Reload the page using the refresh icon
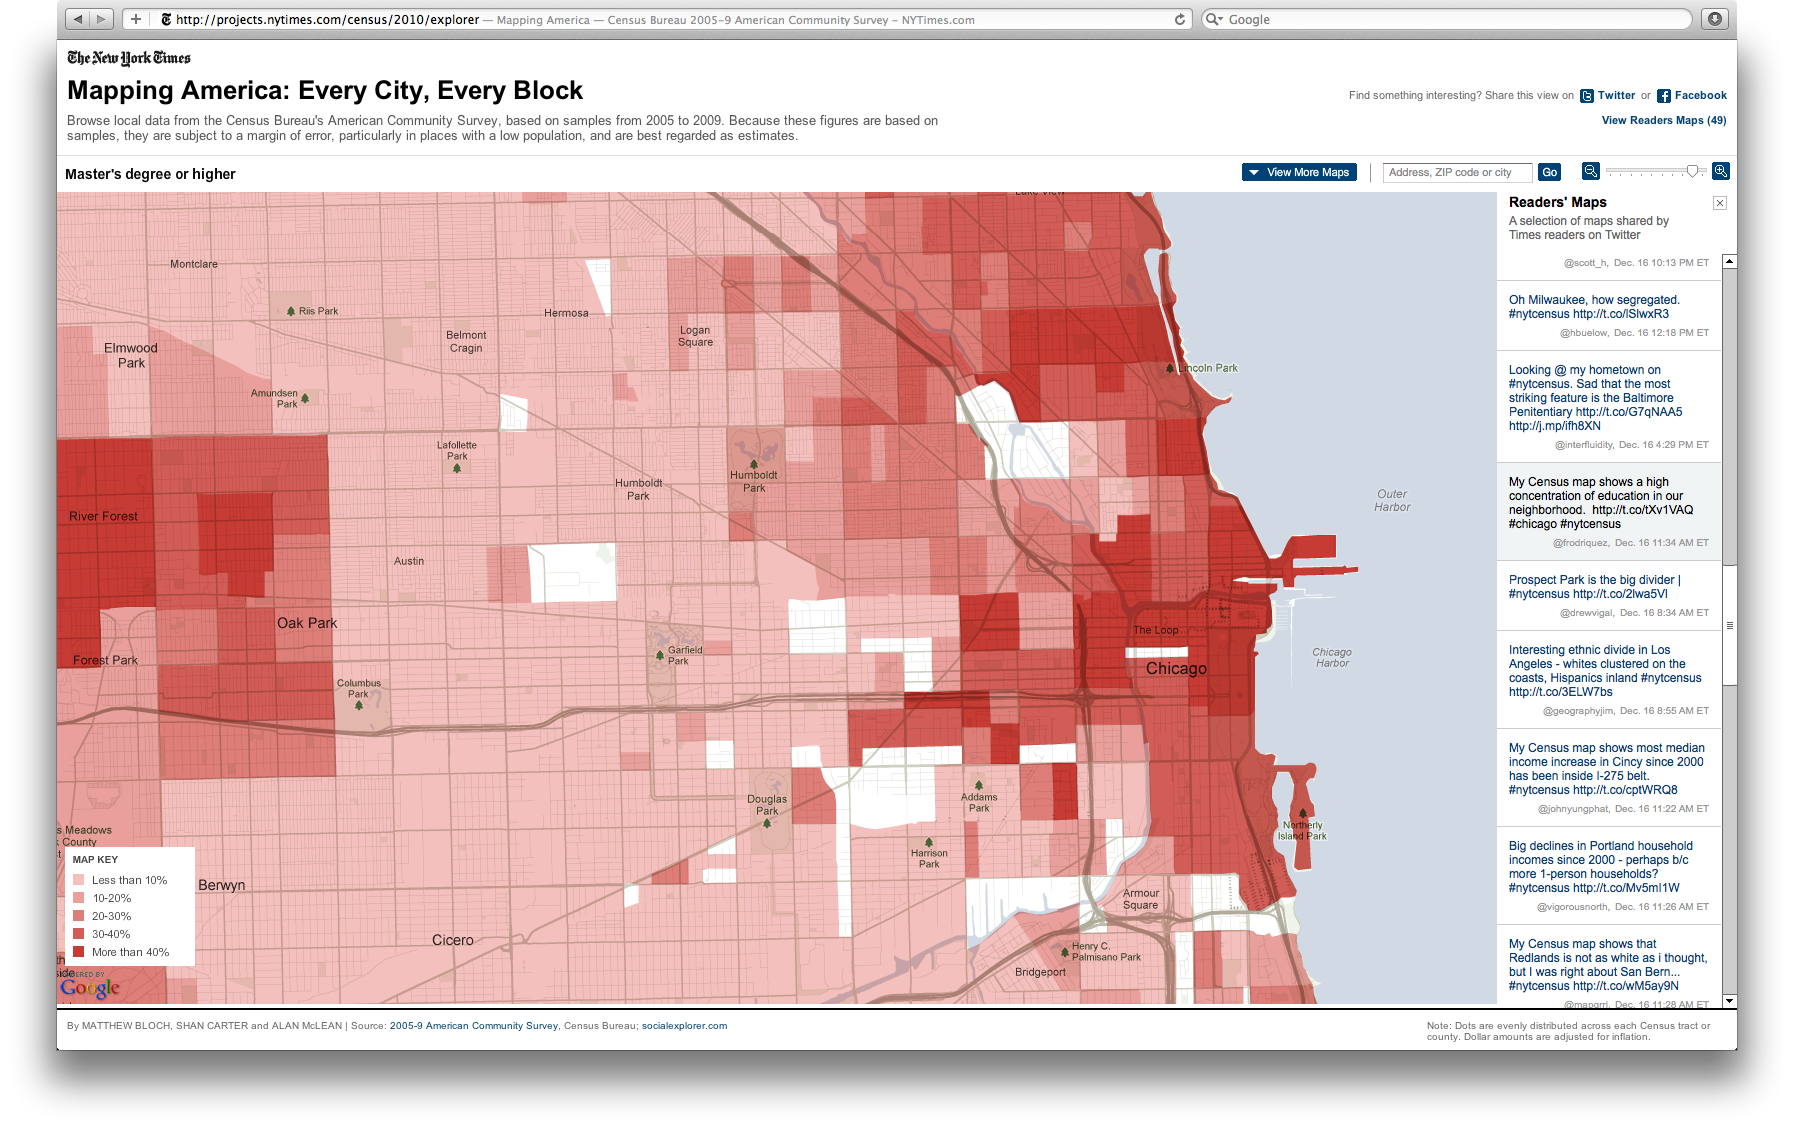This screenshot has width=1794, height=1129. [1180, 18]
